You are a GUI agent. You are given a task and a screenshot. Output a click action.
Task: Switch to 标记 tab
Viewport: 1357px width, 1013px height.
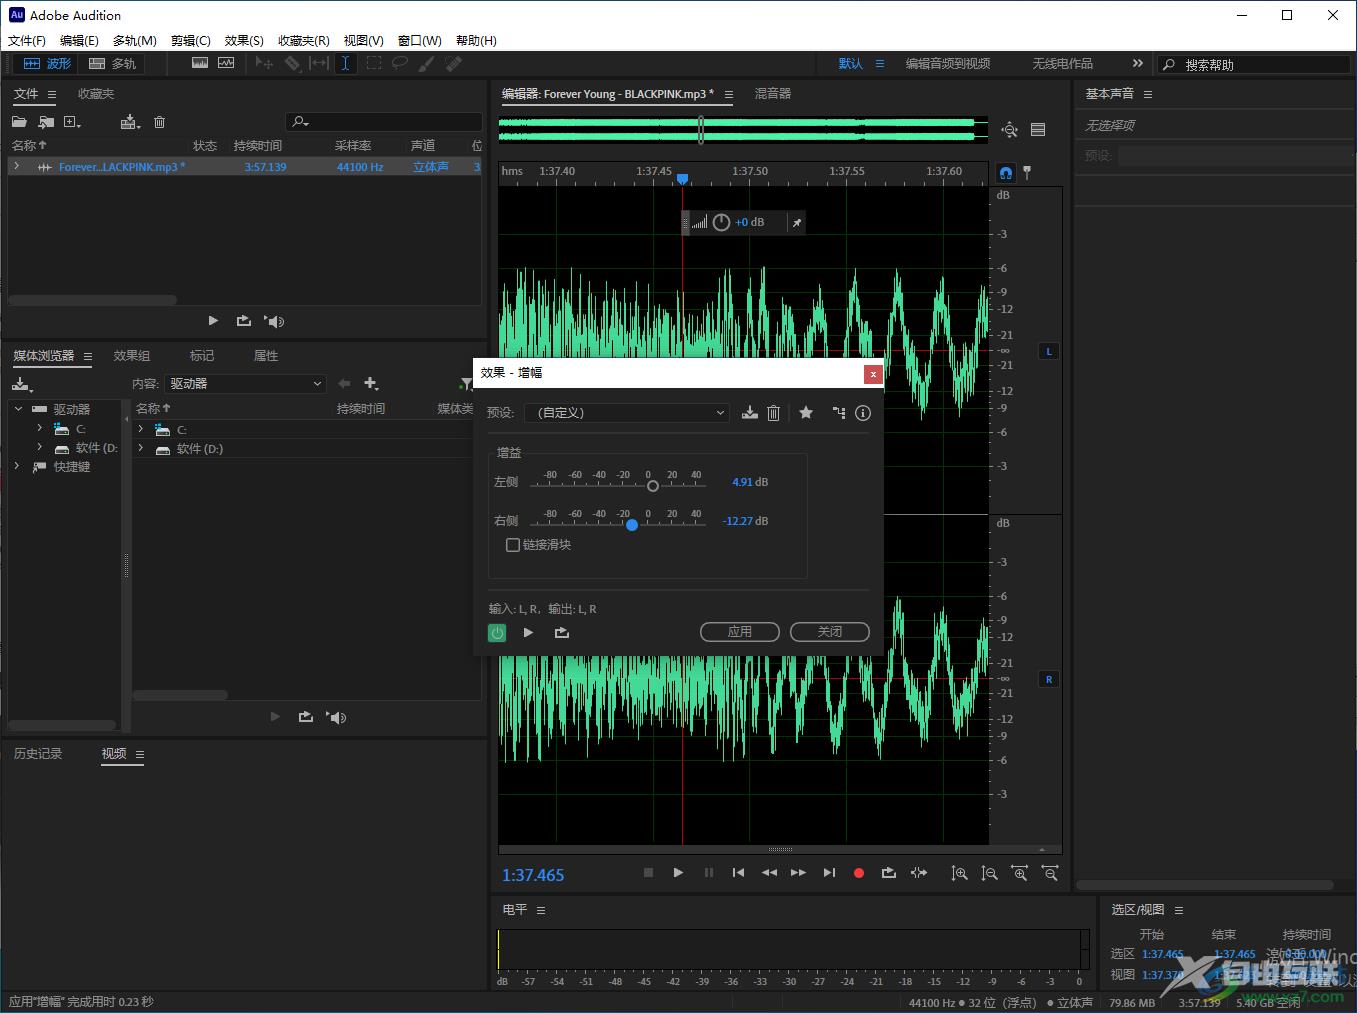(x=202, y=355)
